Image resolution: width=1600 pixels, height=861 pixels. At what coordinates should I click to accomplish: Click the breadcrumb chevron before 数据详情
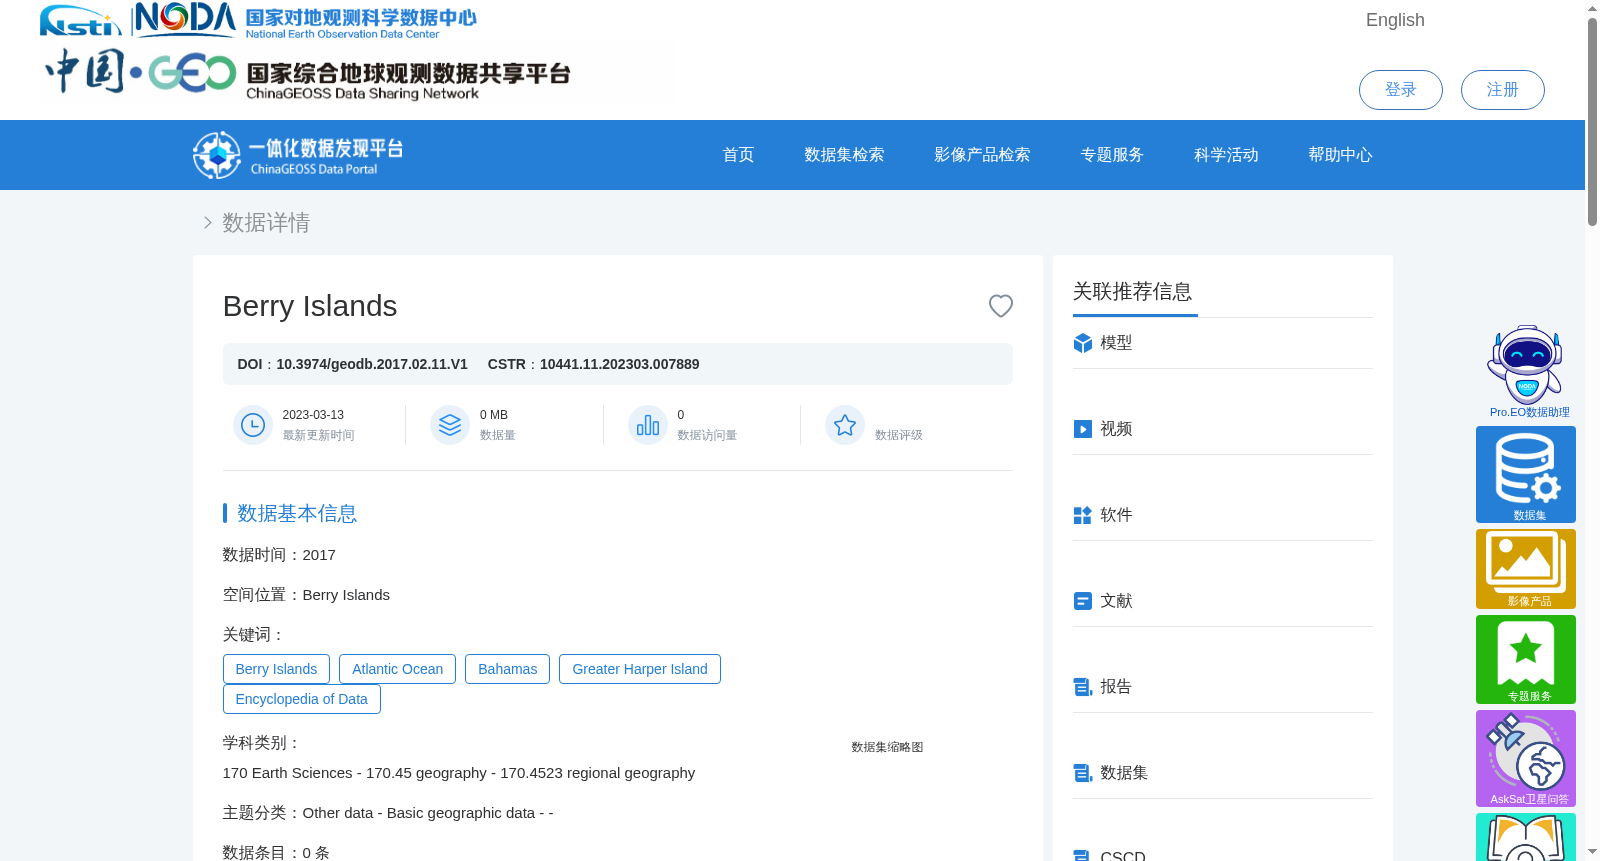pyautogui.click(x=208, y=223)
